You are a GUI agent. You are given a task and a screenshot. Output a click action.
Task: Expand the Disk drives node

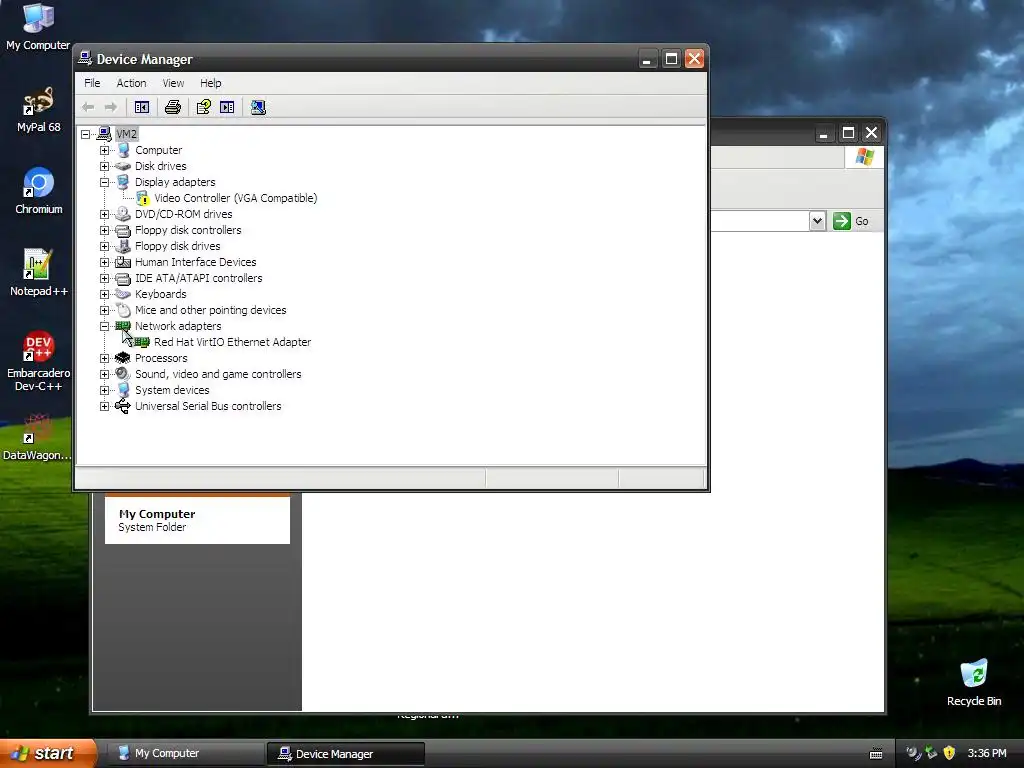pos(104,167)
